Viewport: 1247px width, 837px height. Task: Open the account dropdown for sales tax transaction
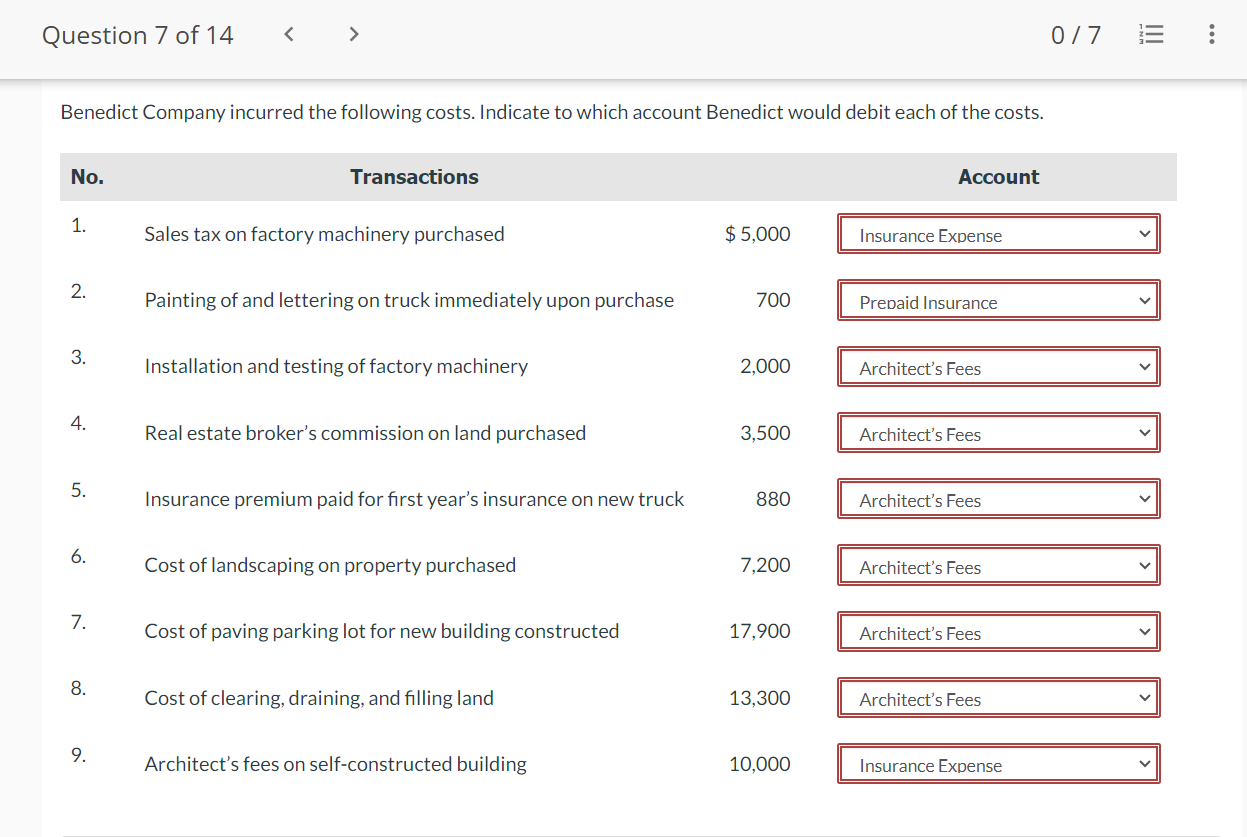pos(998,233)
